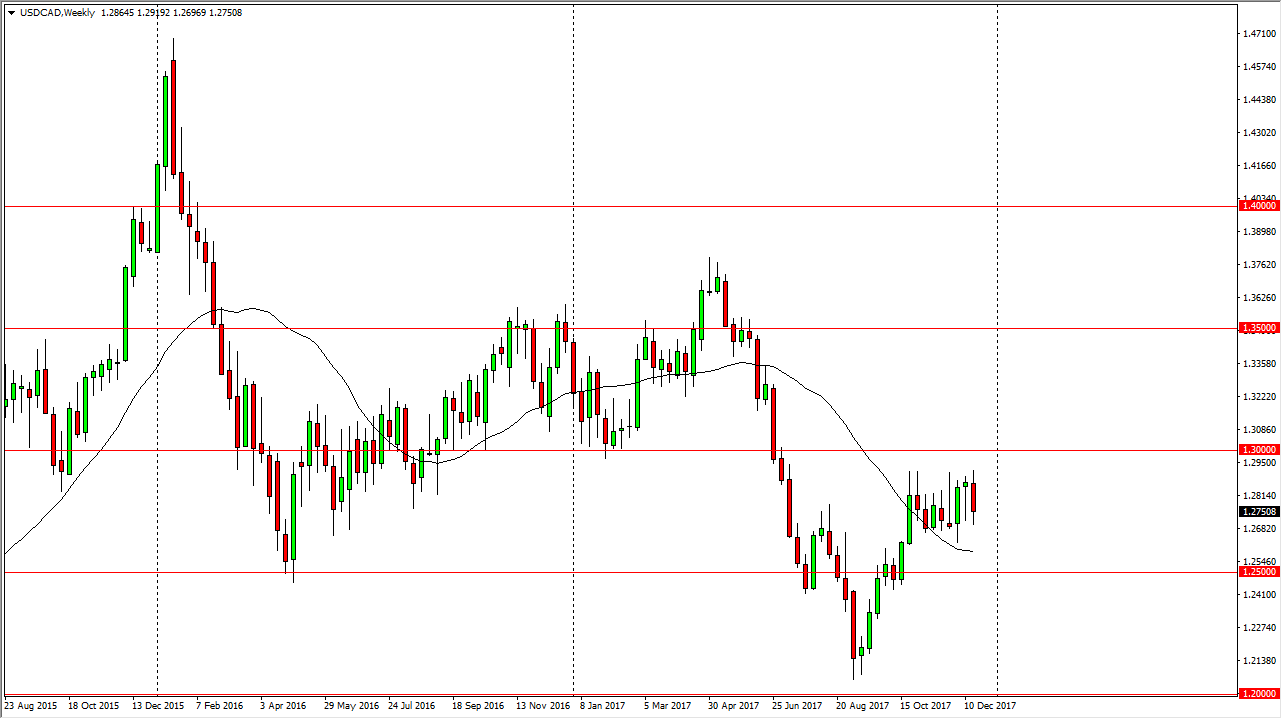
Task: Select the 3 Apr 2016 time axis label
Action: point(284,706)
